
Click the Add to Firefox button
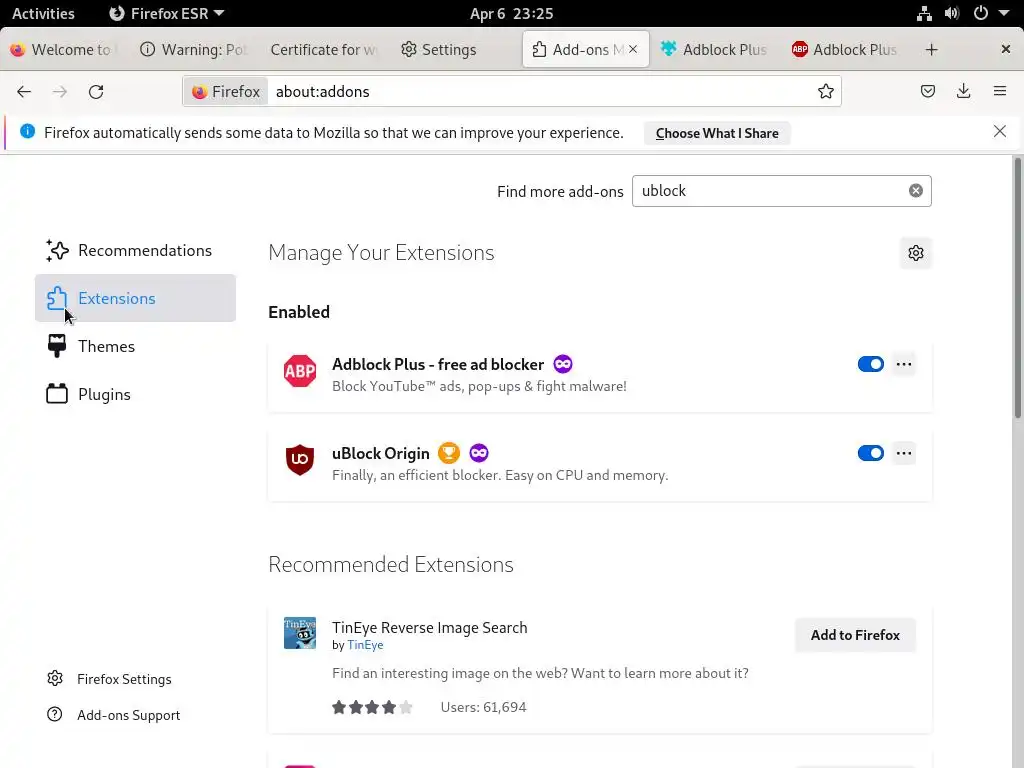[x=855, y=635]
